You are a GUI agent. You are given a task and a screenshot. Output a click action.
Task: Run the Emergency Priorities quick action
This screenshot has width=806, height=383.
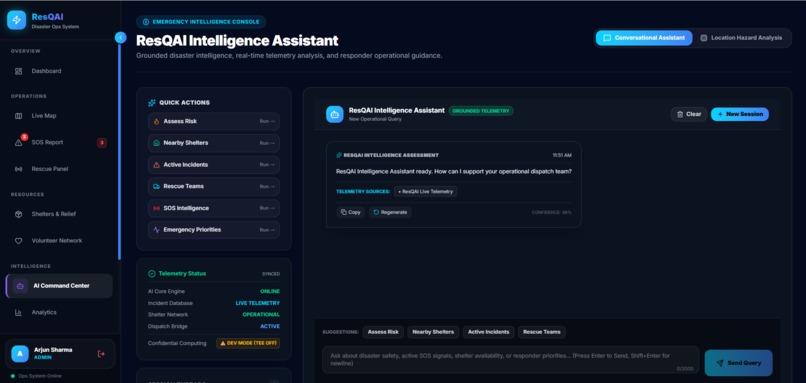coord(214,230)
